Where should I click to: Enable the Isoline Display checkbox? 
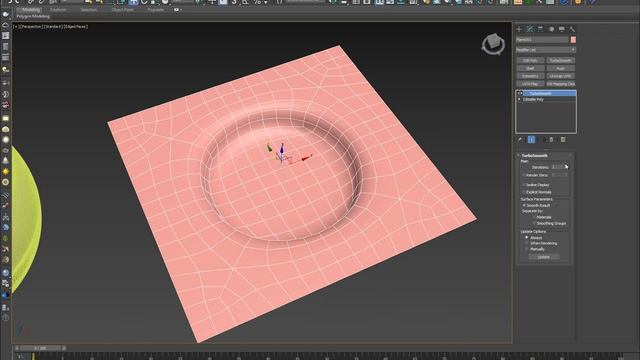pyautogui.click(x=524, y=185)
